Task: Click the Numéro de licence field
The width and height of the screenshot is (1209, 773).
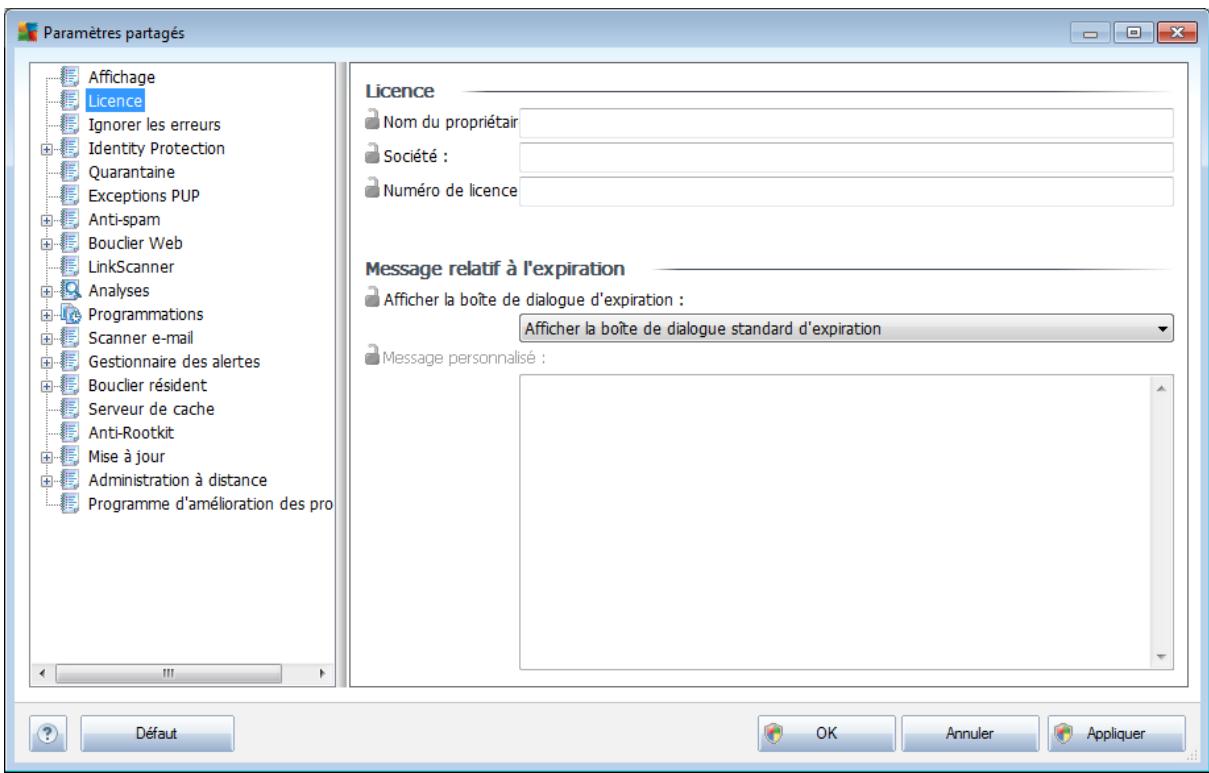Action: pos(846,190)
